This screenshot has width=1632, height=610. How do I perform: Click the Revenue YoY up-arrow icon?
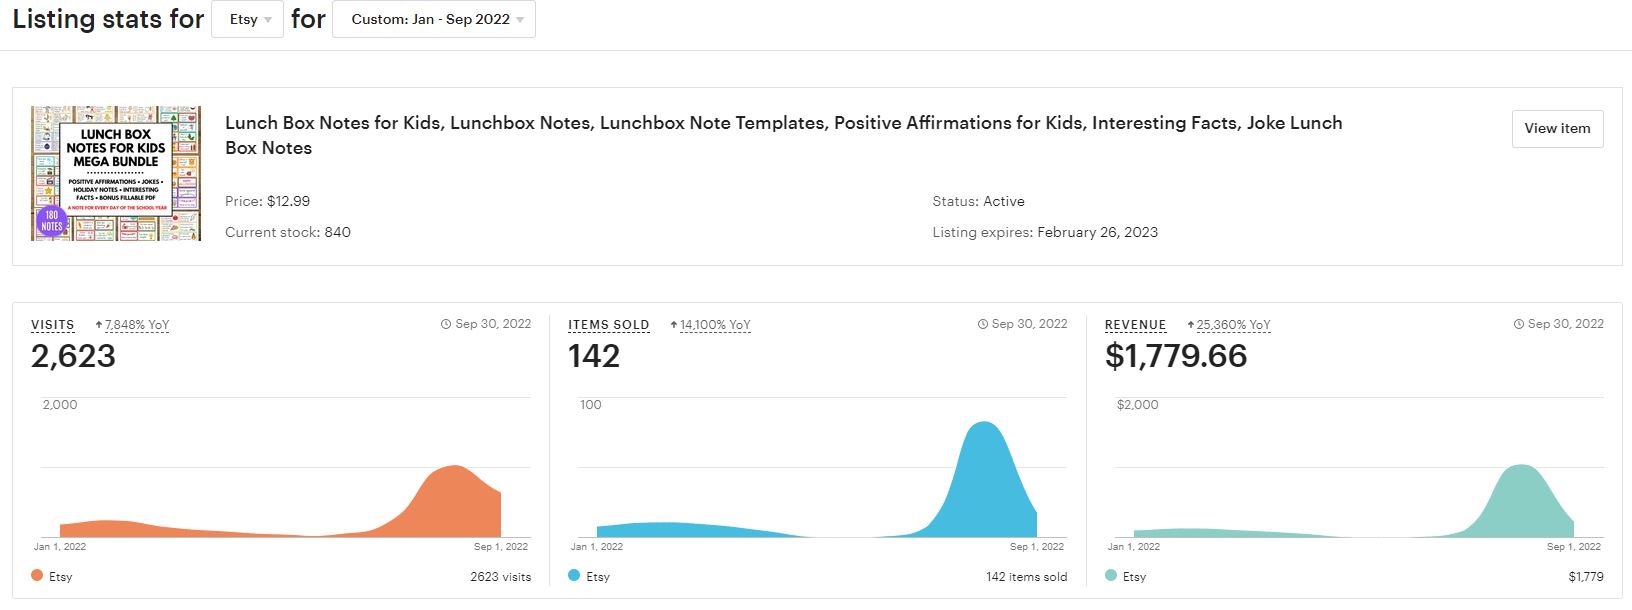tap(1191, 325)
